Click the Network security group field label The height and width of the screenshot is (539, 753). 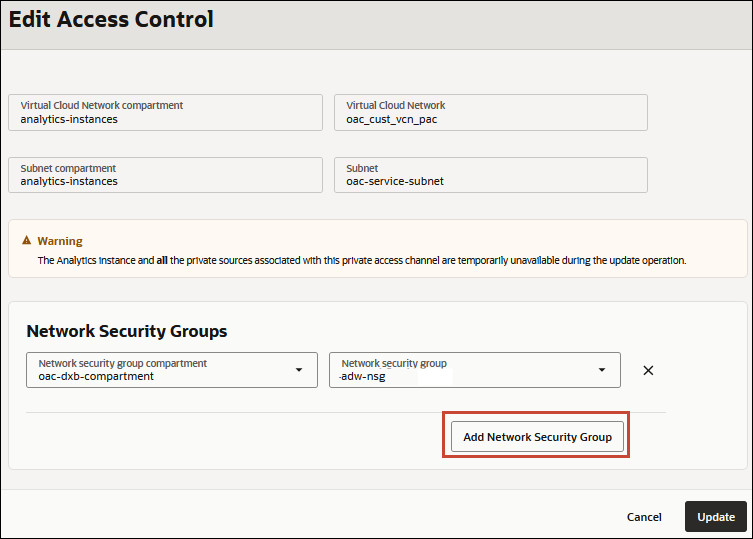coord(393,364)
